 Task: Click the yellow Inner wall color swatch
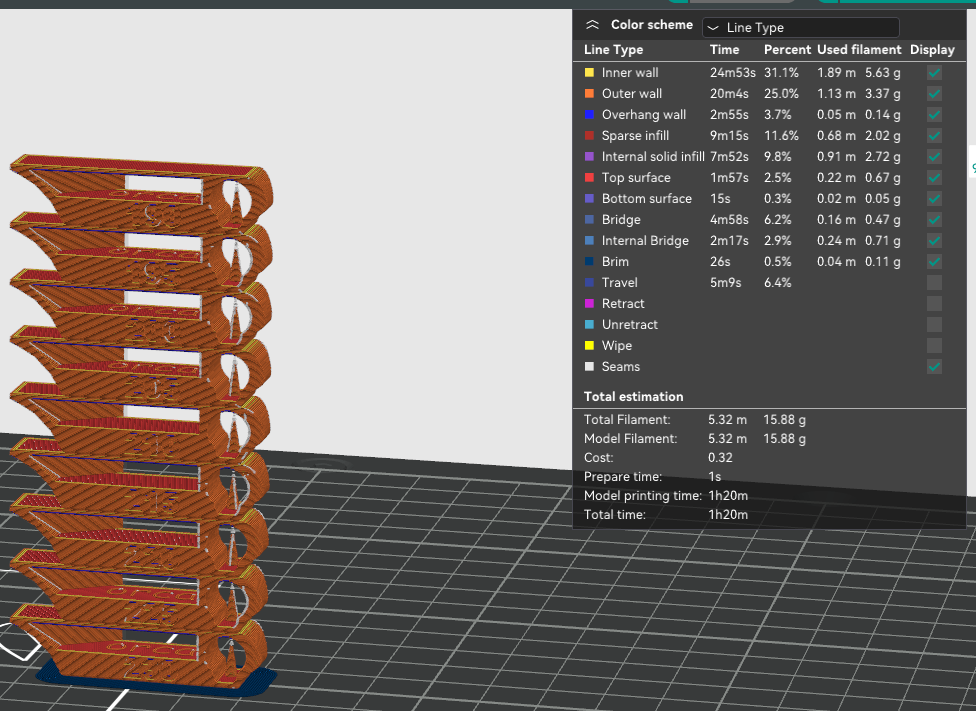point(589,73)
